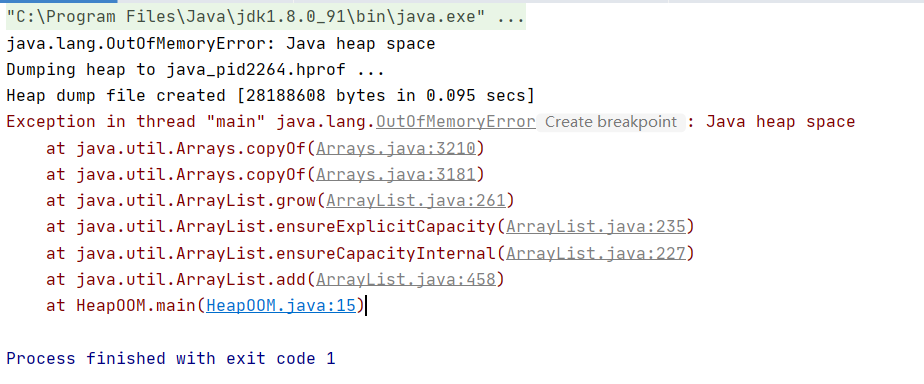Click the 'java.util.ArrayList.grow' frame text

[196, 201]
